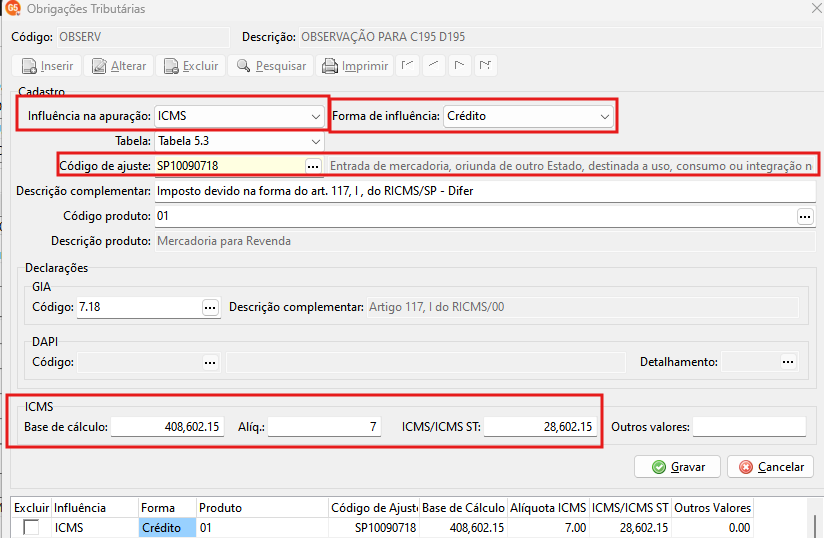Click the GIA Código field 7.18
Screen dimensions: 824x538
[139, 307]
